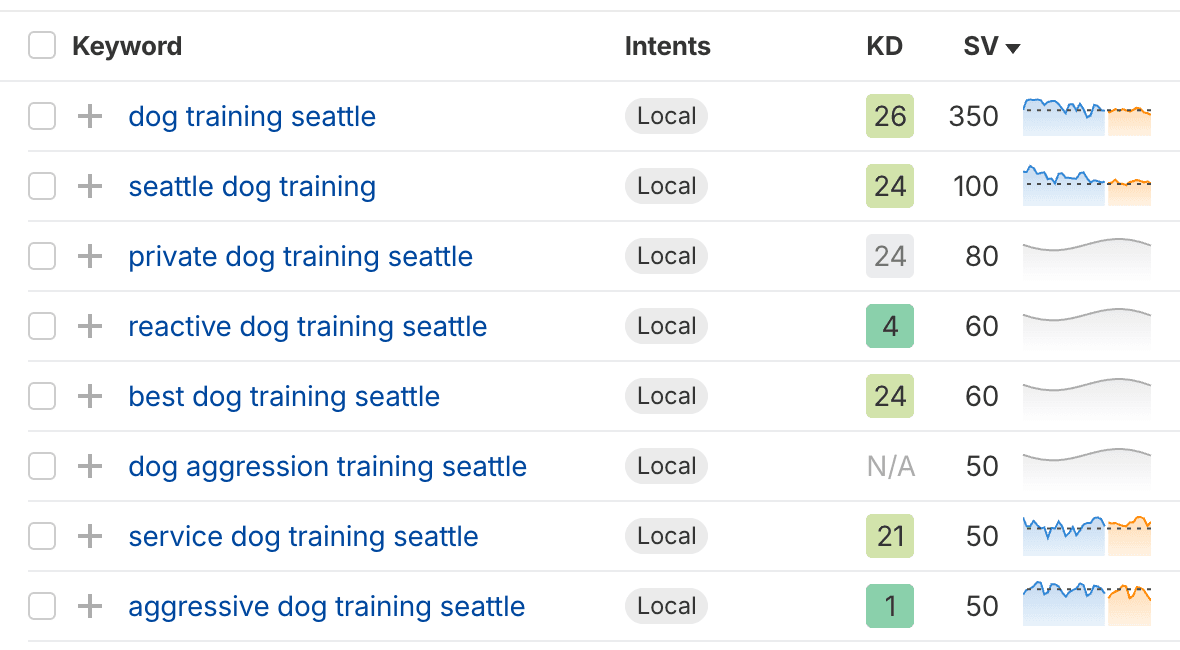Viewport: 1180px width, 650px height.
Task: Click the plus icon beside "seattle dog training"
Action: 90,186
